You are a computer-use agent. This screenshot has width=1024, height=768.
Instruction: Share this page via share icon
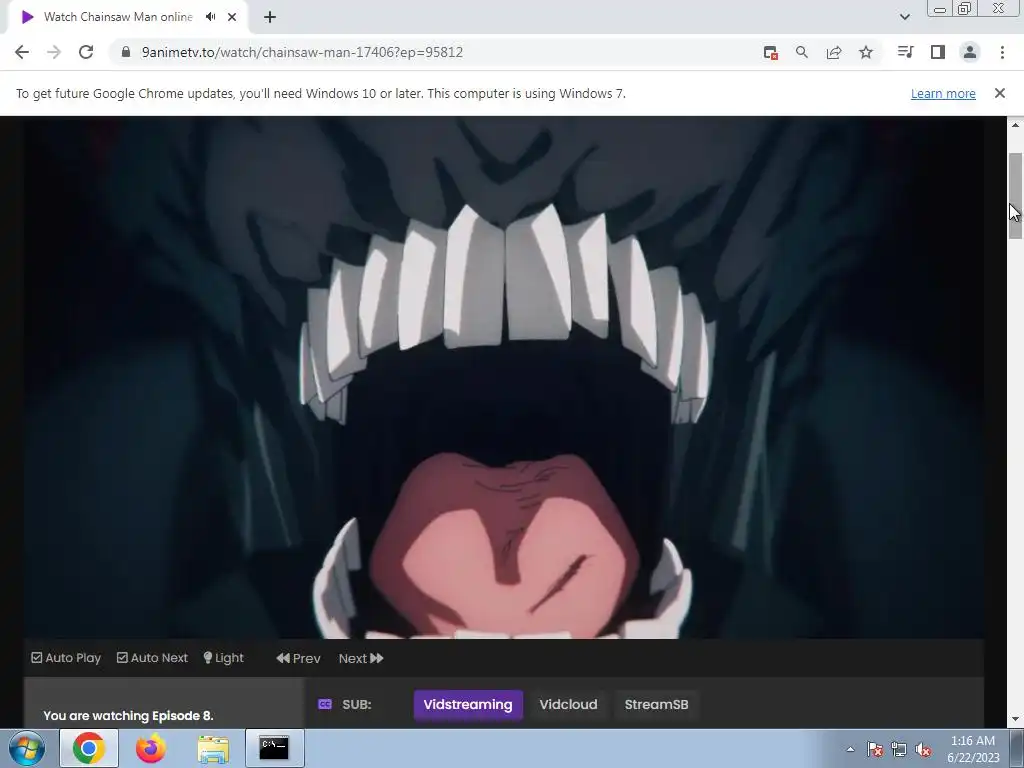point(834,52)
